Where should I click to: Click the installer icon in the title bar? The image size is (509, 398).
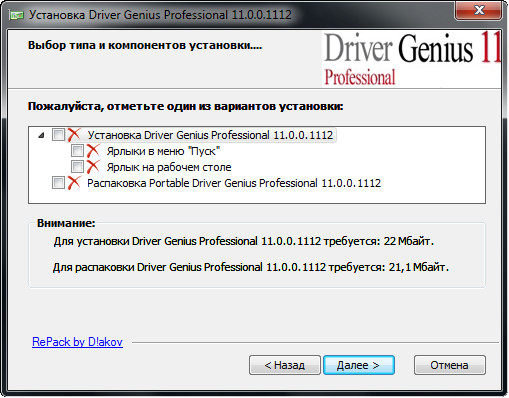pos(16,15)
